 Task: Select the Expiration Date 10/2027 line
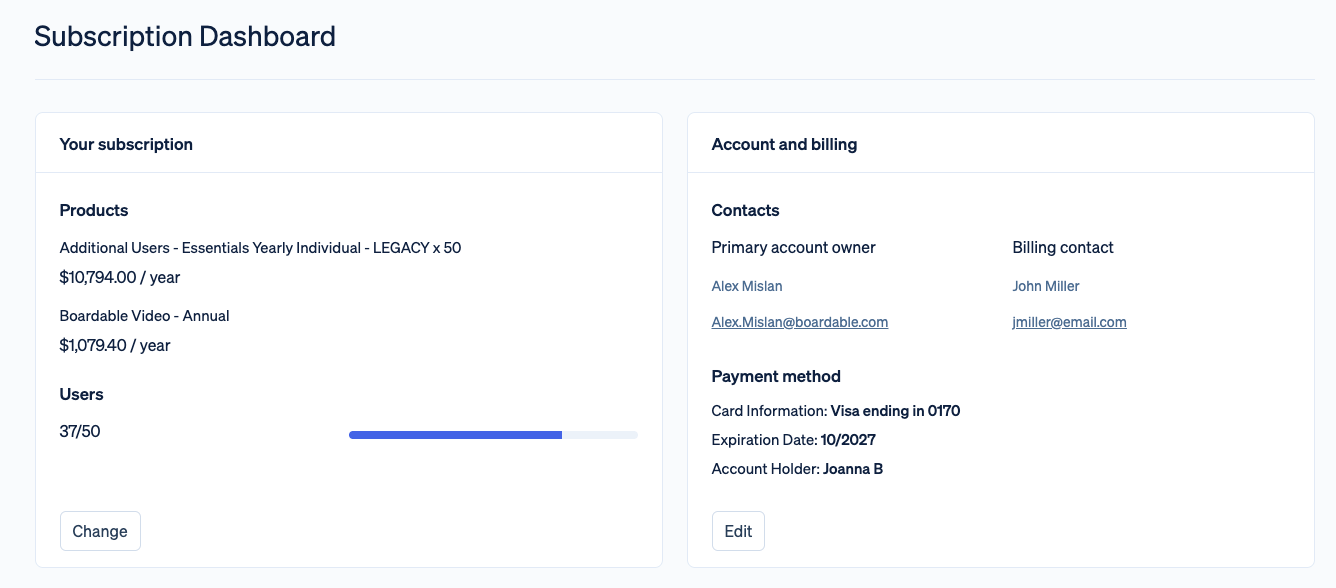[794, 440]
